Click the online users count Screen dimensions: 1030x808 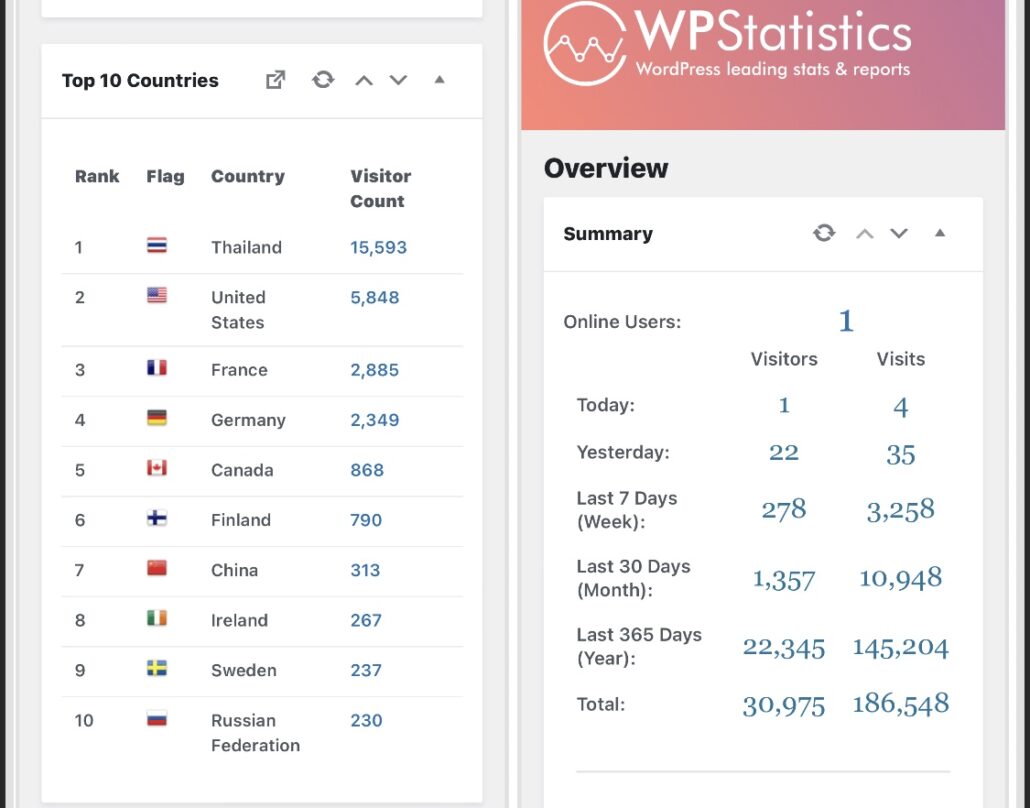pyautogui.click(x=846, y=321)
